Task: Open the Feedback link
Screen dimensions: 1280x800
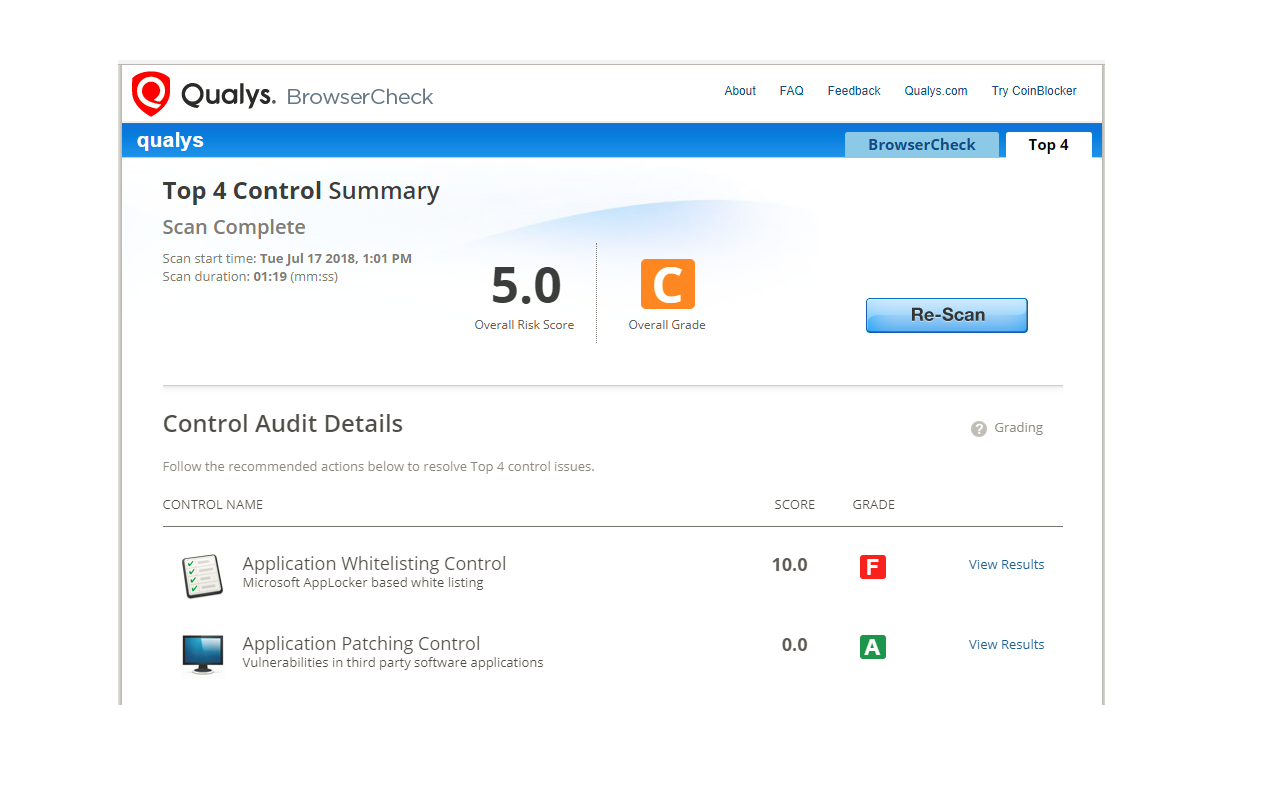Action: 854,91
